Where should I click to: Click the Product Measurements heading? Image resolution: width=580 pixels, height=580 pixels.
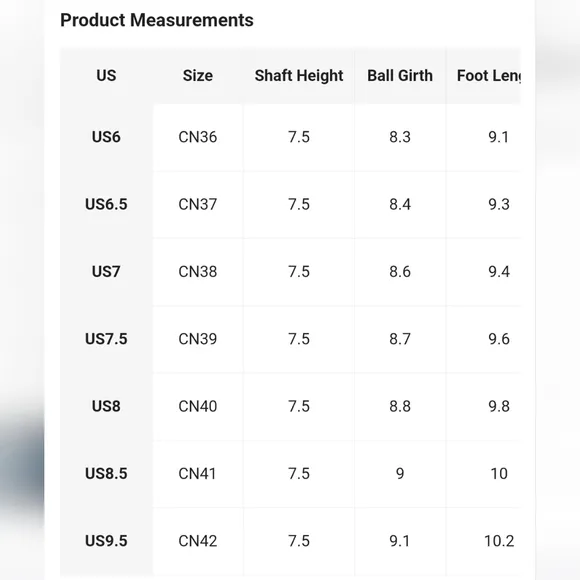[157, 20]
